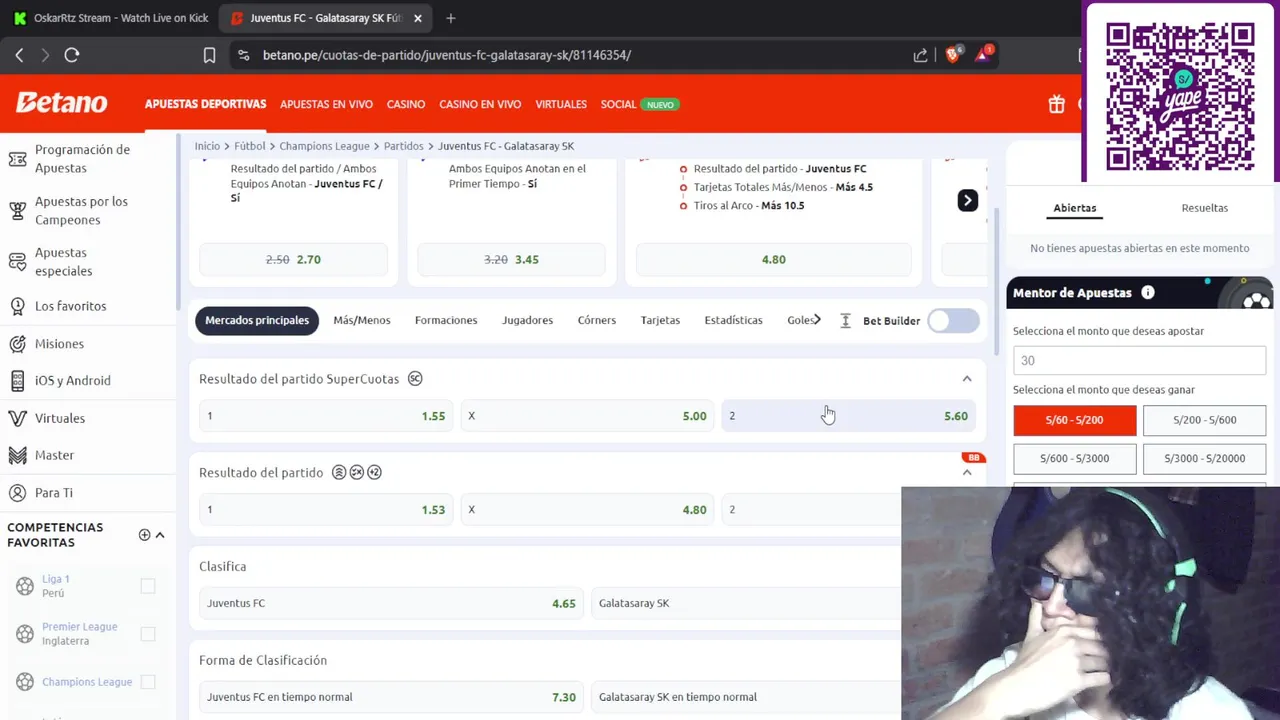This screenshot has width=1280, height=720.
Task: Go to Fútbol breadcrumb
Action: (250, 146)
